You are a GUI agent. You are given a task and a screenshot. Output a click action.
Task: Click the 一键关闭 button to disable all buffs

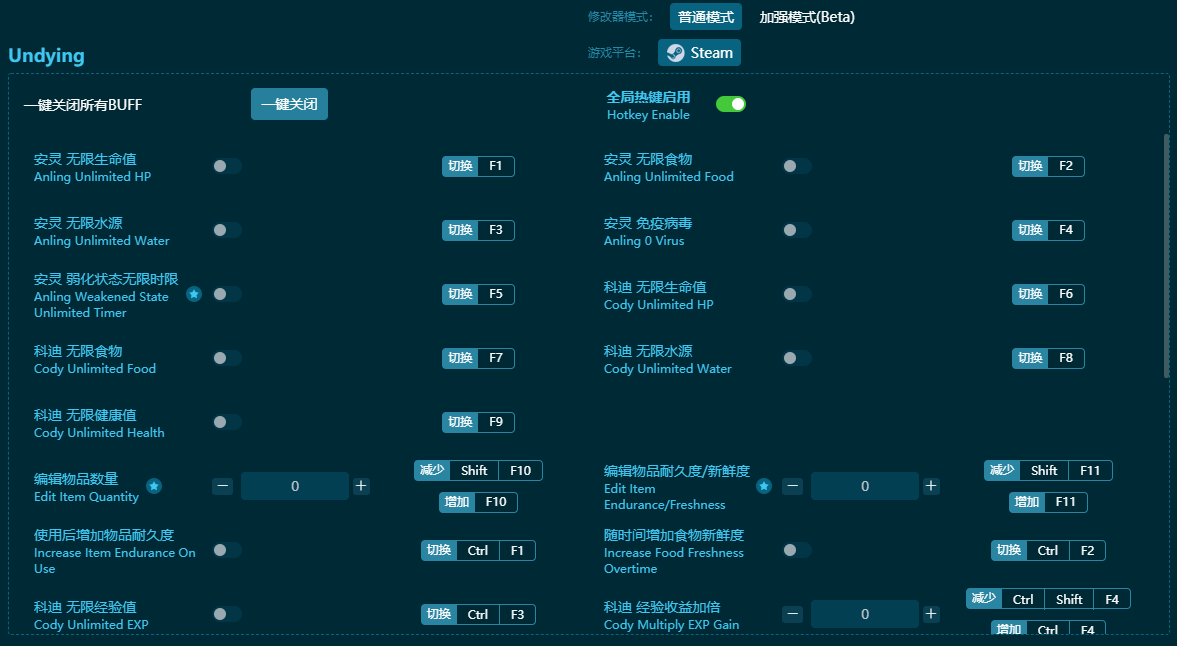click(x=289, y=103)
